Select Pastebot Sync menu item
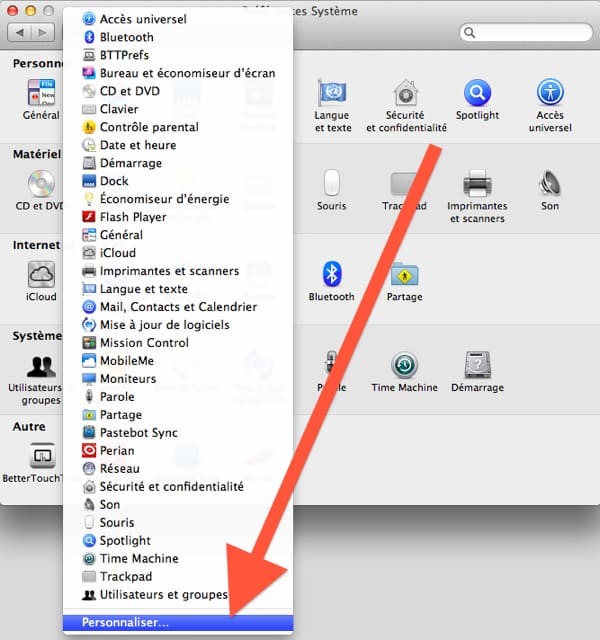This screenshot has height=640, width=600. (178, 432)
